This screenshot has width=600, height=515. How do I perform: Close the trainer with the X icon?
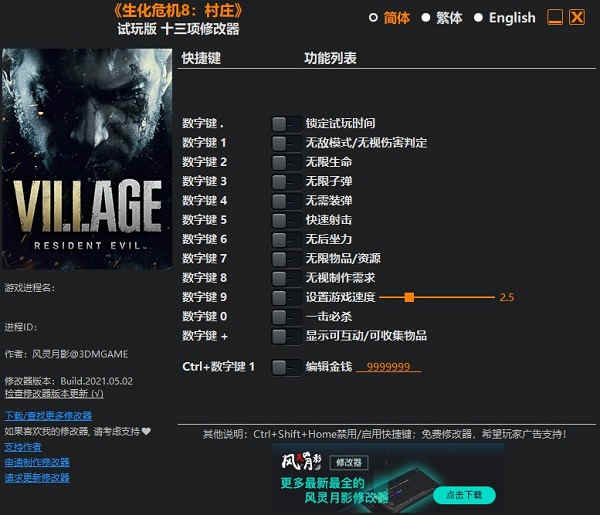[577, 17]
